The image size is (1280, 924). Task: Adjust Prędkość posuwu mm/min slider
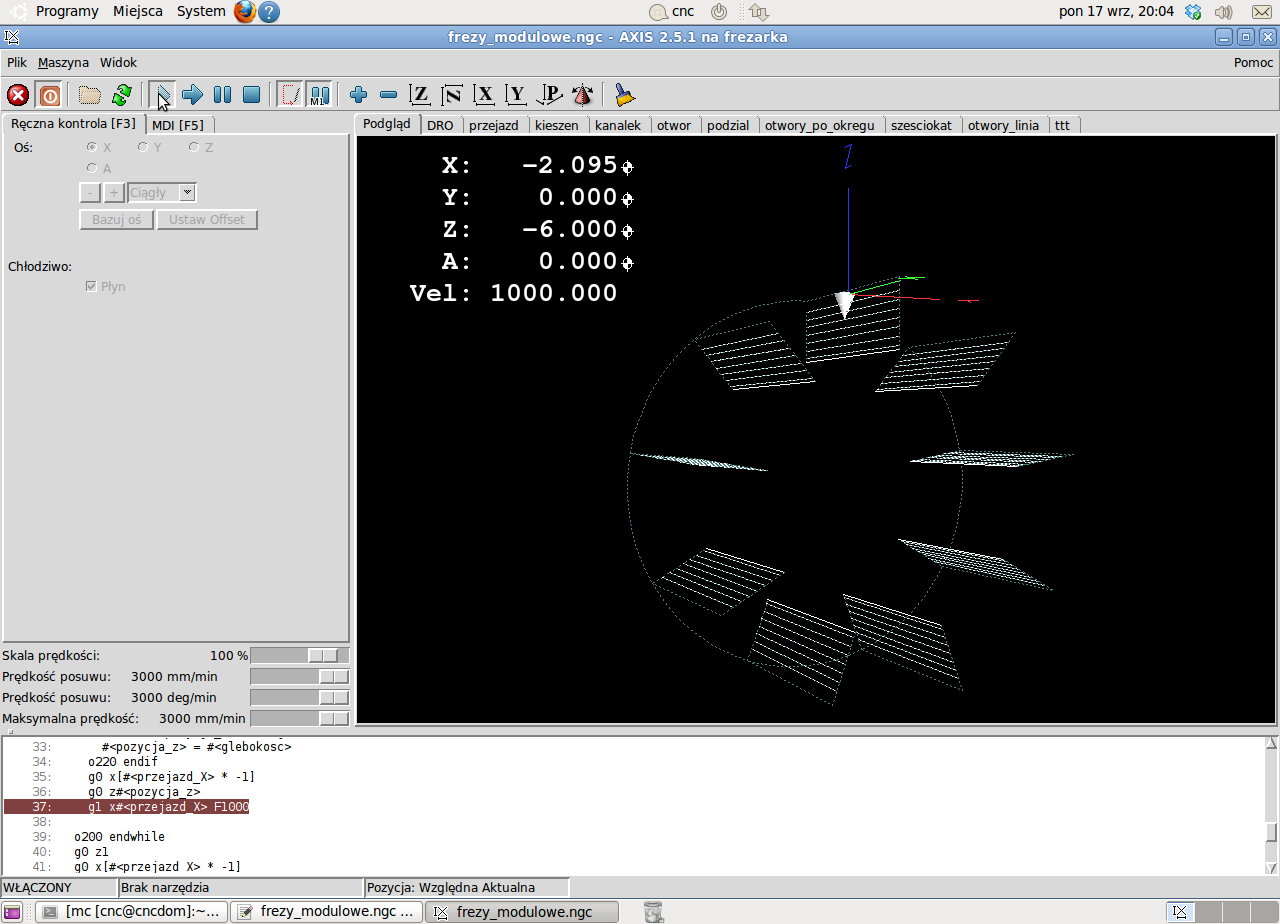pyautogui.click(x=300, y=676)
